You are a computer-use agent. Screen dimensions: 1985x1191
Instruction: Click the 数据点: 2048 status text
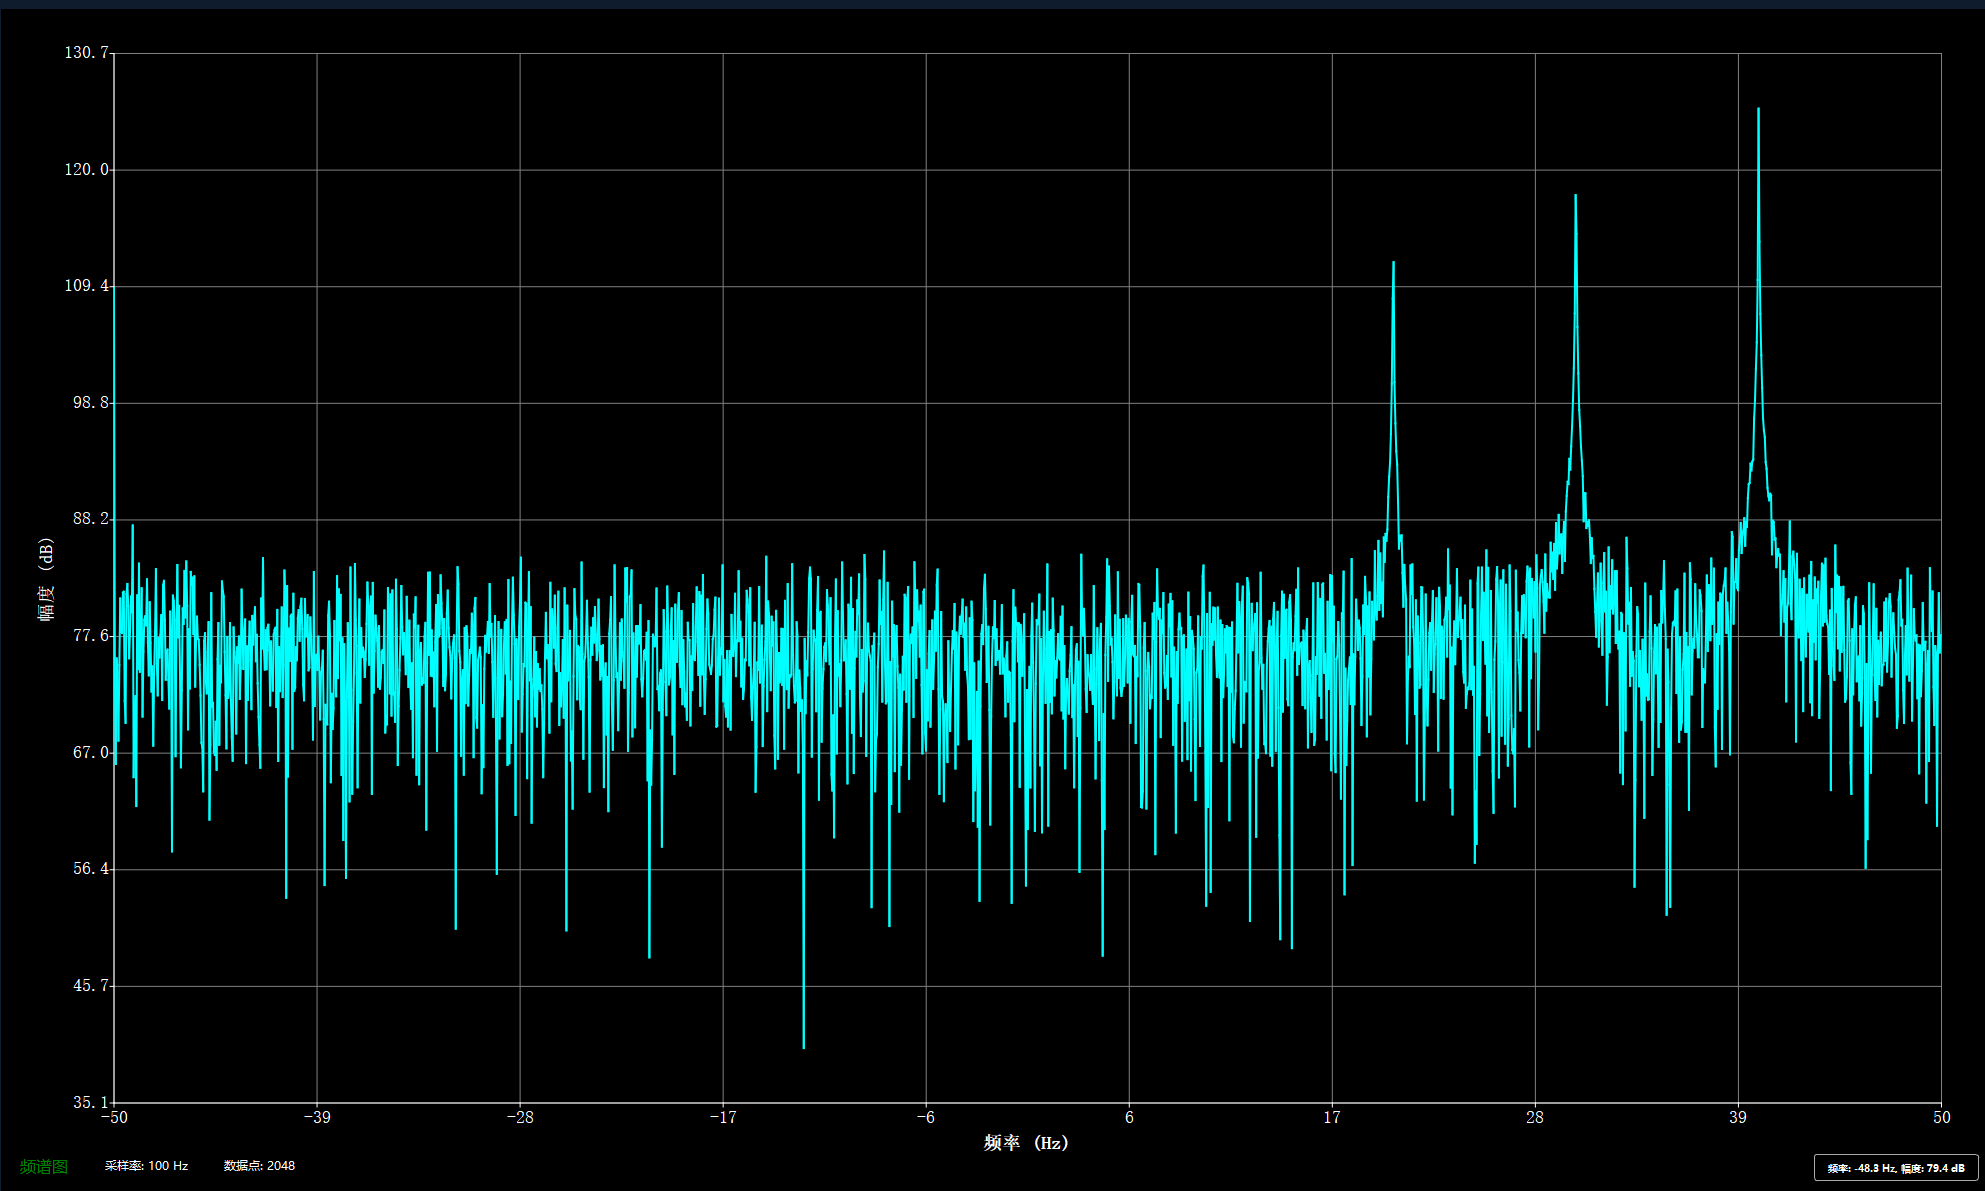click(x=259, y=1166)
